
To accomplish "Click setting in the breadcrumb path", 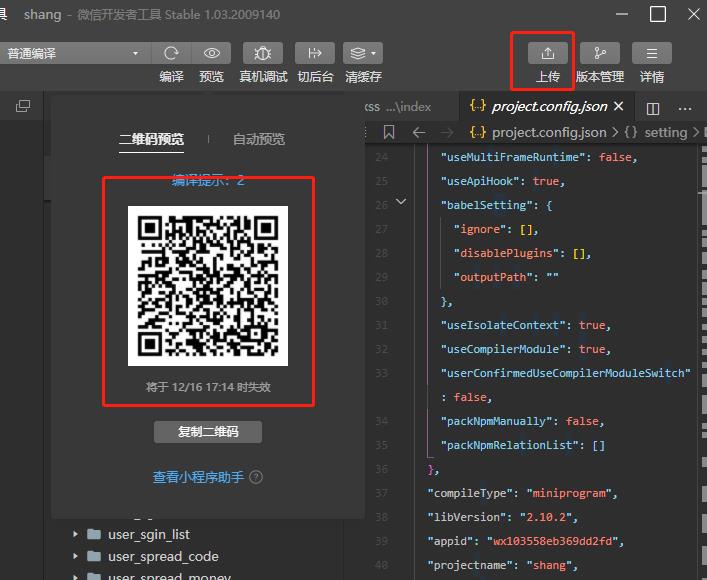I will tap(666, 132).
